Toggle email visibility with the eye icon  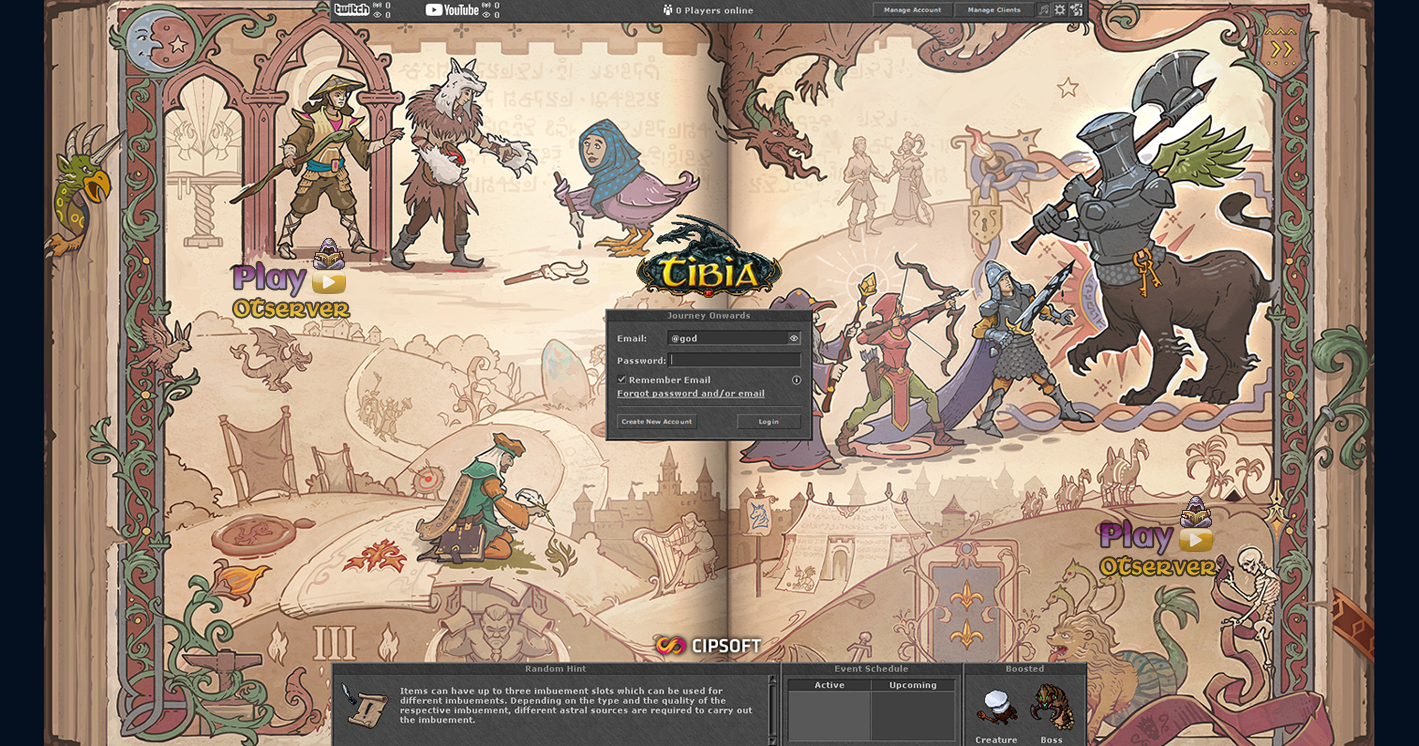click(794, 338)
